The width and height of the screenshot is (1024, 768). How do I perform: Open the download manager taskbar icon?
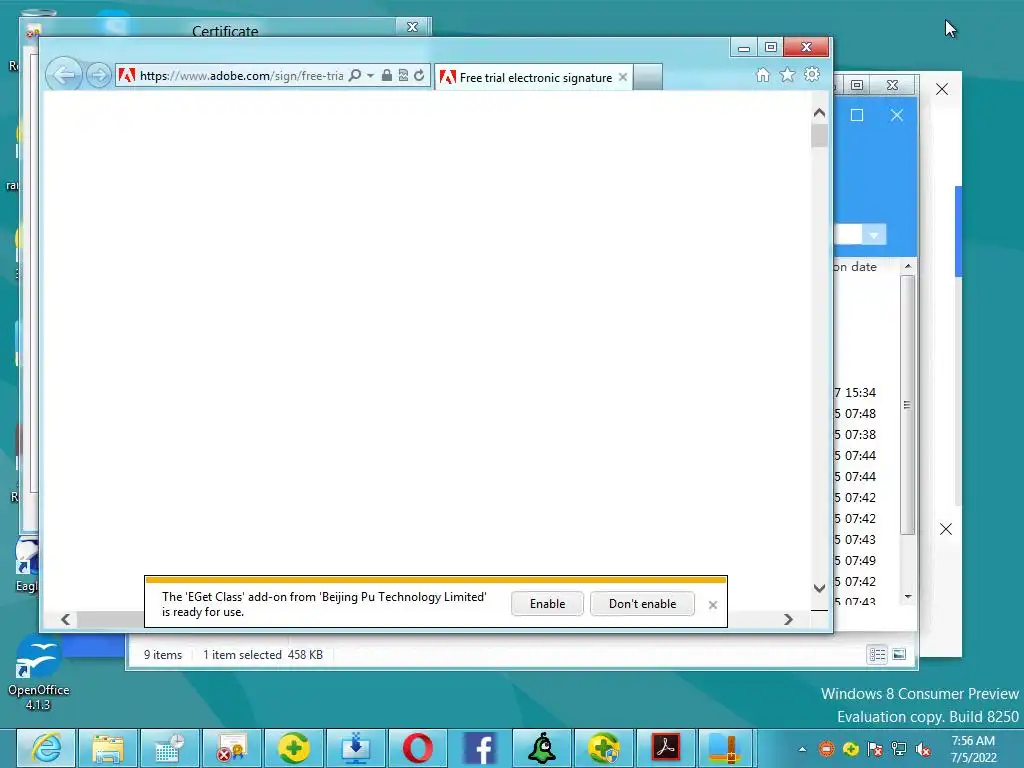point(356,748)
